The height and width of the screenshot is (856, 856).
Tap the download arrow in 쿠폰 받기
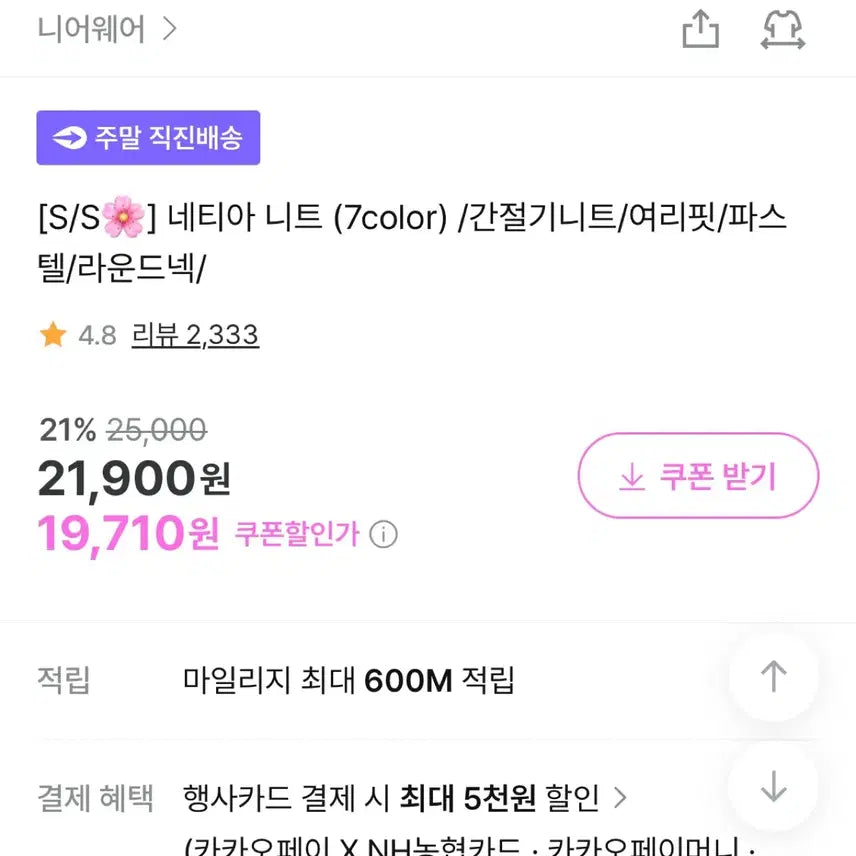tap(631, 477)
